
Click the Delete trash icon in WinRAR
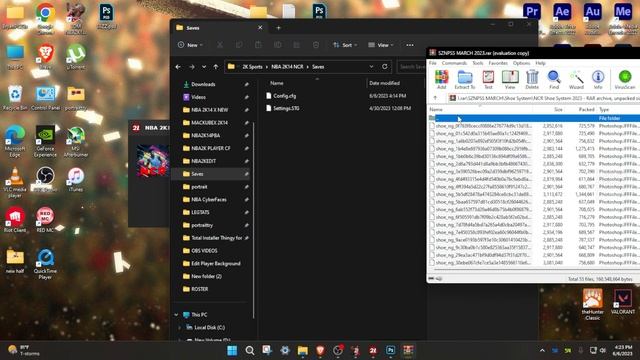[x=532, y=79]
